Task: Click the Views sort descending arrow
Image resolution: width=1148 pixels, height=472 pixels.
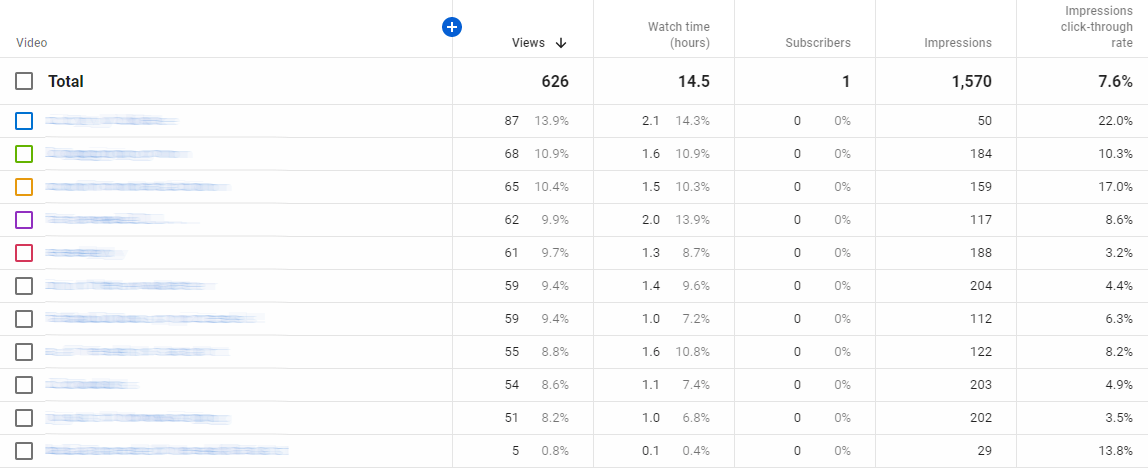Action: click(x=561, y=42)
